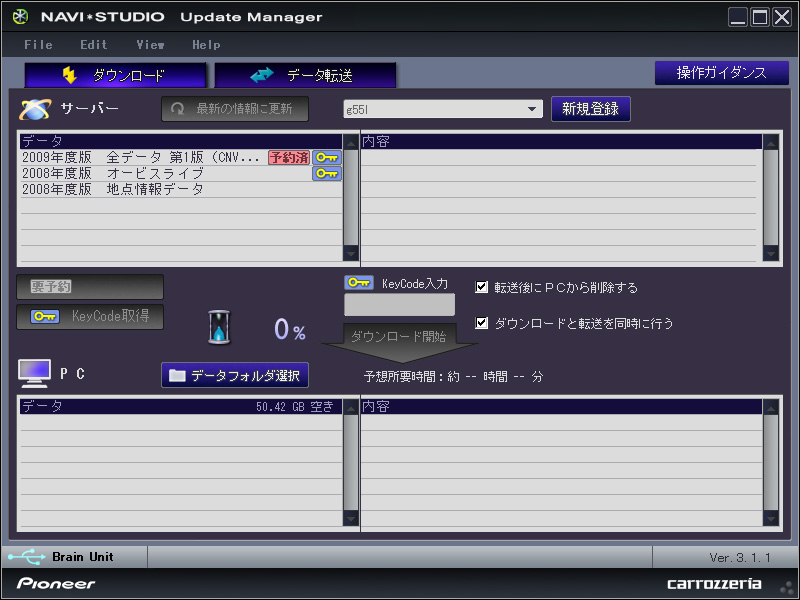Click the server globe icon
Image resolution: width=800 pixels, height=600 pixels.
(x=36, y=109)
